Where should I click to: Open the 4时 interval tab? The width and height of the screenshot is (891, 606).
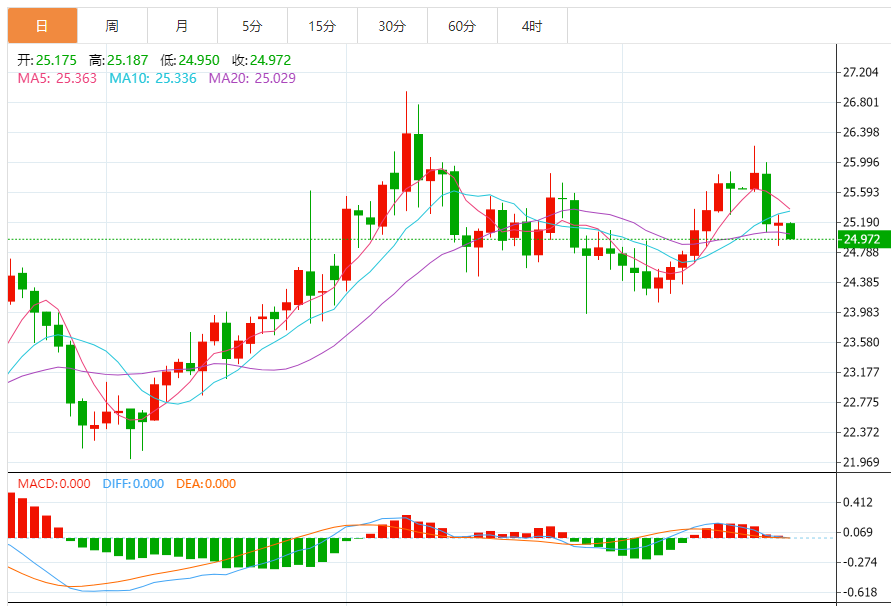(x=532, y=26)
